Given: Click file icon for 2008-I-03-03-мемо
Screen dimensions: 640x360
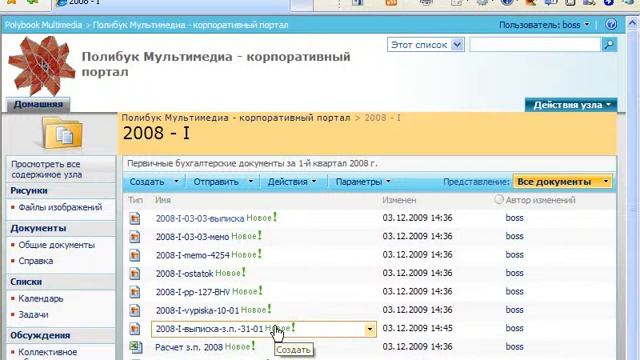Looking at the screenshot, I should tap(135, 237).
